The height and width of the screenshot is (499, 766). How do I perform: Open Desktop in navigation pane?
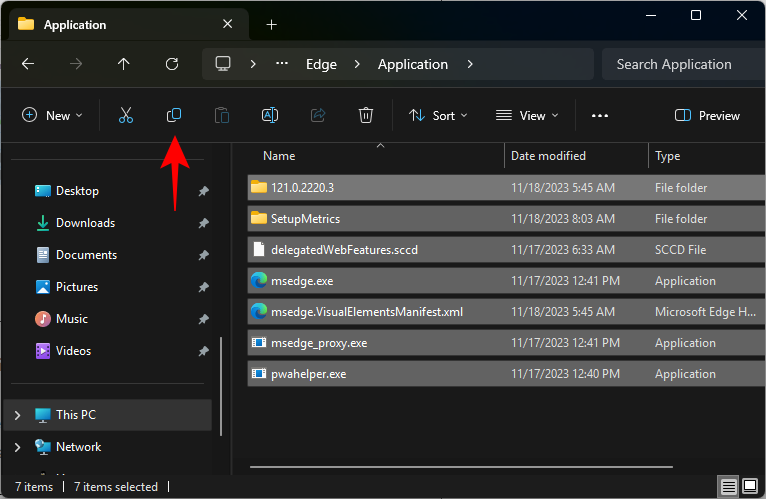(77, 191)
